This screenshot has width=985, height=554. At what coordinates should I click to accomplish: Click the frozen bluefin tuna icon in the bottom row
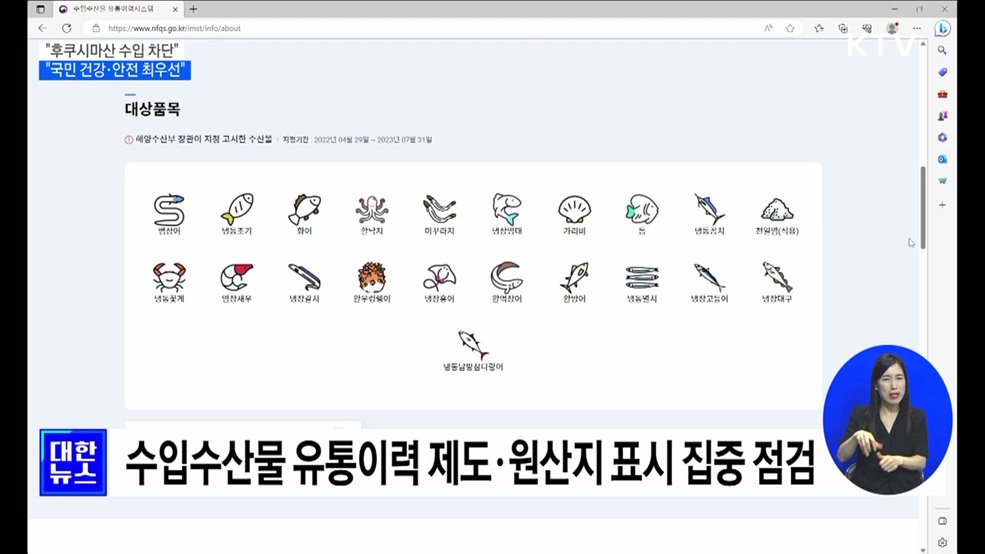pyautogui.click(x=473, y=345)
